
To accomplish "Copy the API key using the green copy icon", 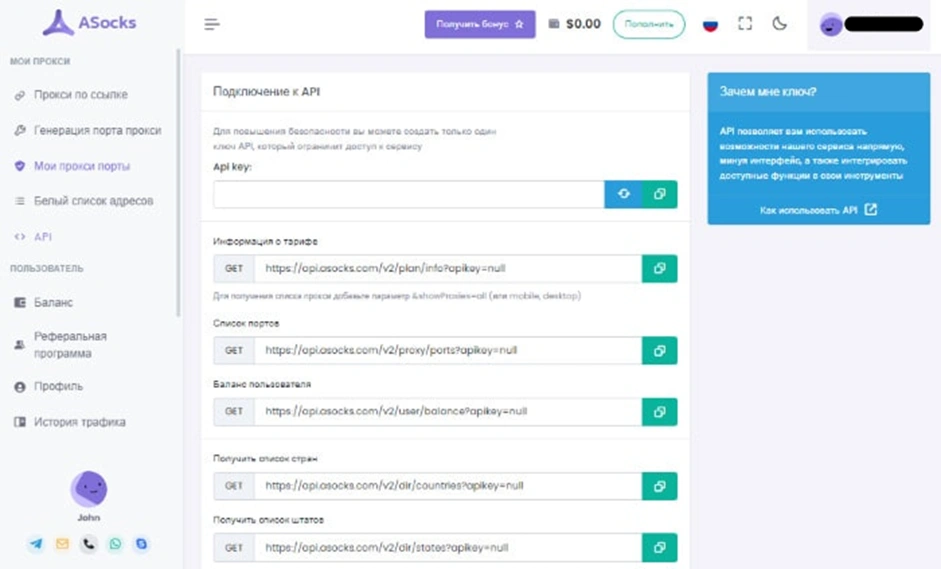I will click(x=659, y=194).
